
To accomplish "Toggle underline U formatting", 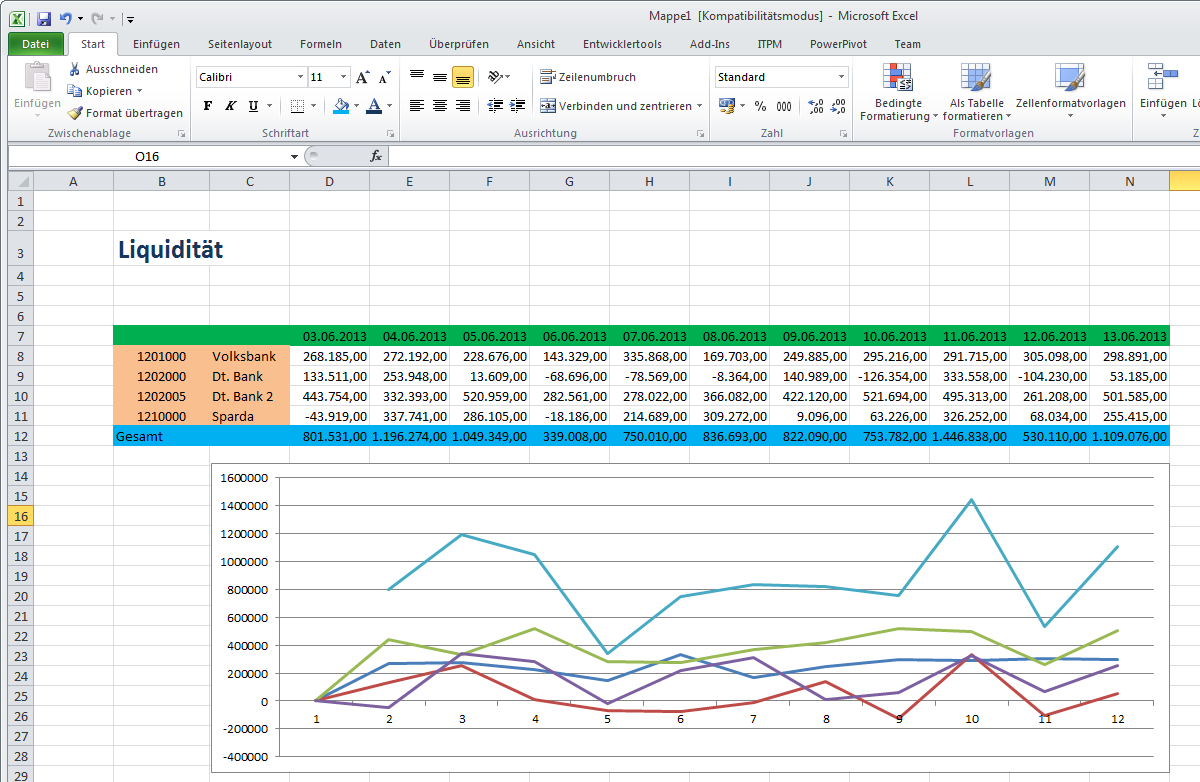I will (254, 106).
